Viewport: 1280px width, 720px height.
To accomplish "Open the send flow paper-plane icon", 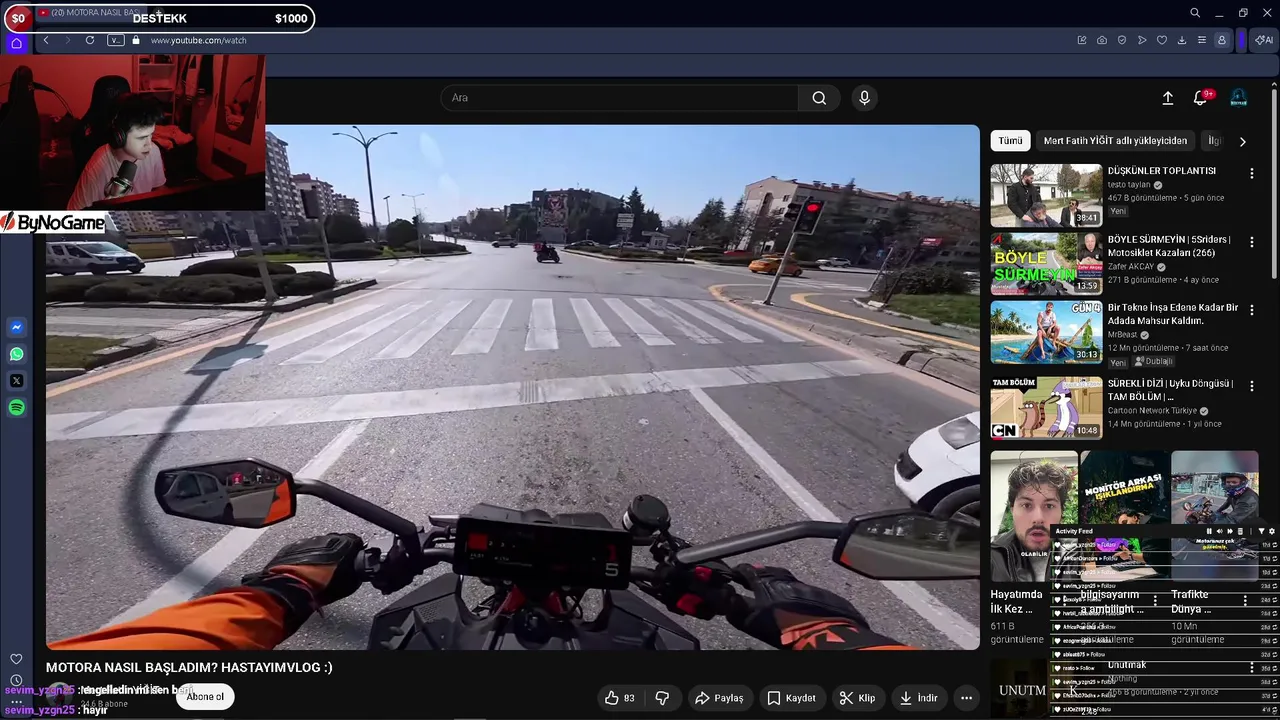I will tap(1142, 40).
